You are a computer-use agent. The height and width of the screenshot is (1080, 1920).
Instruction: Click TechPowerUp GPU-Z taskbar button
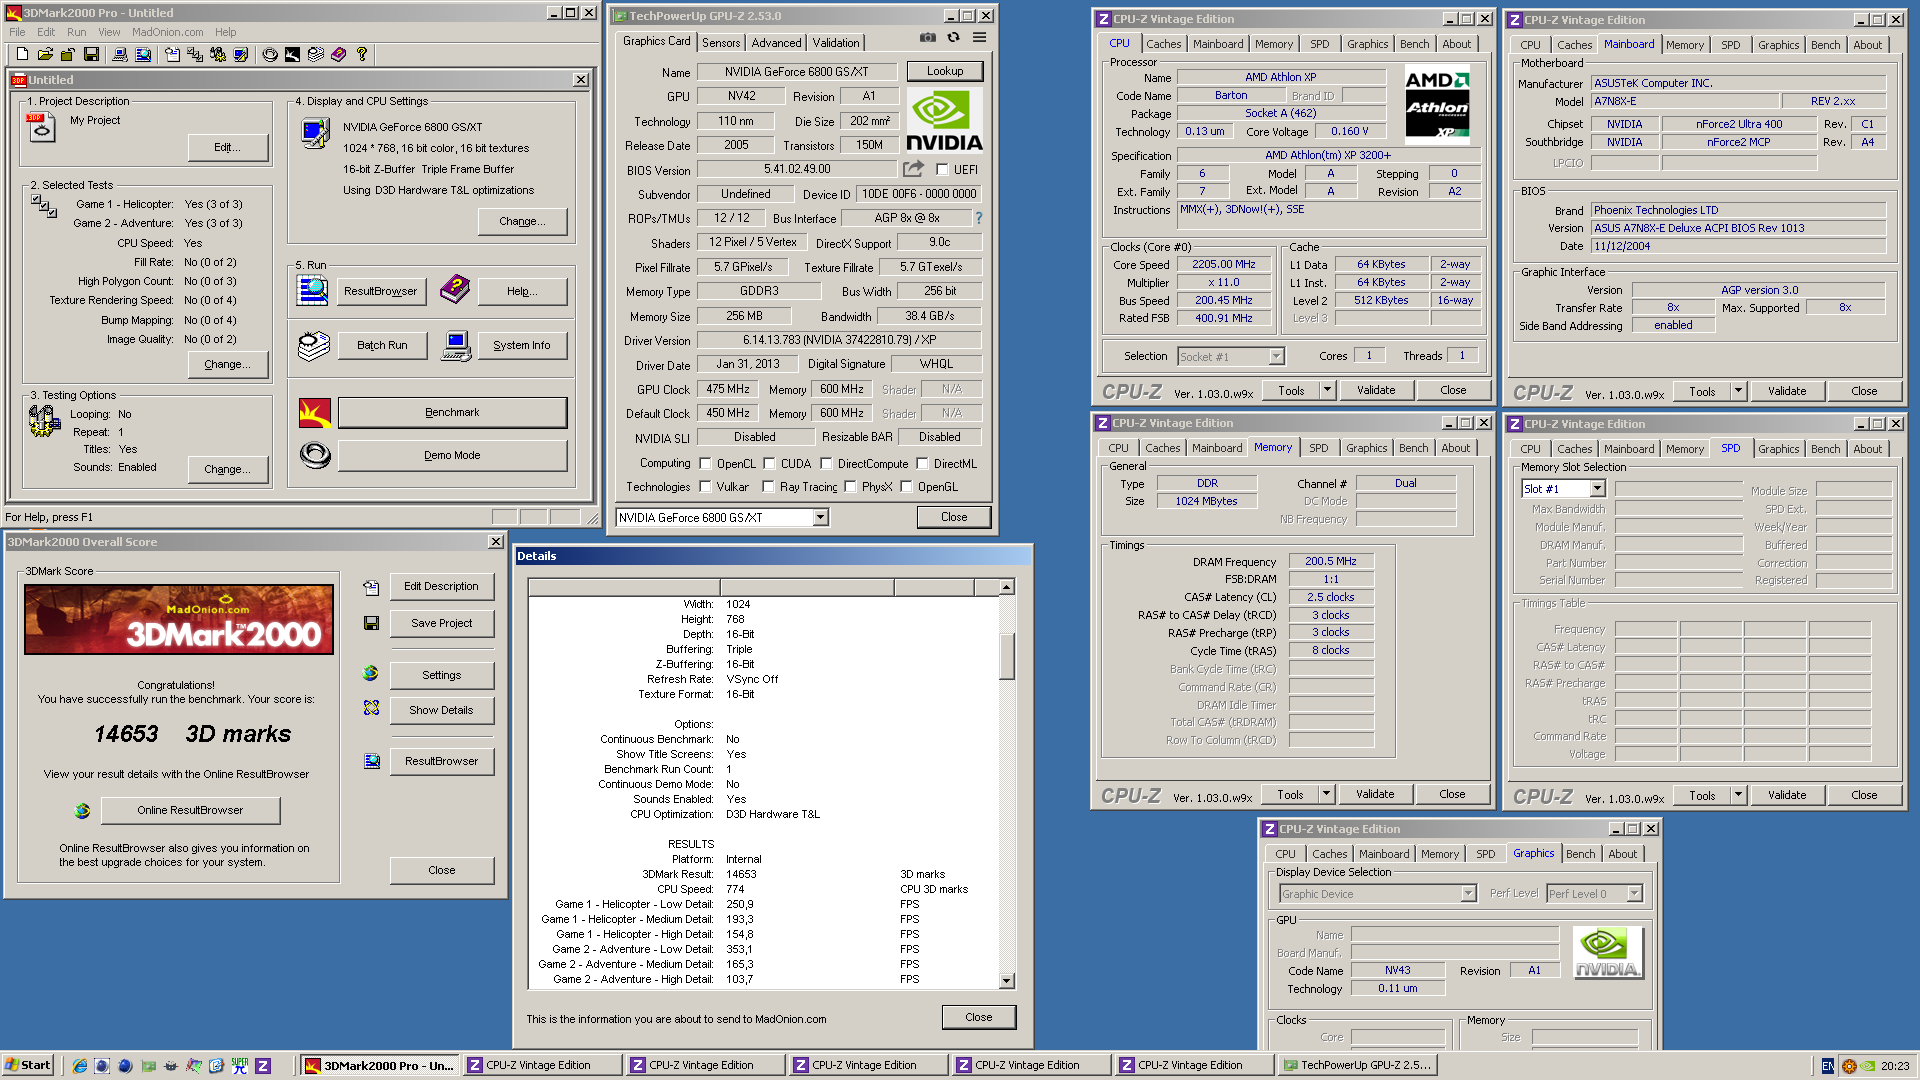1357,1065
